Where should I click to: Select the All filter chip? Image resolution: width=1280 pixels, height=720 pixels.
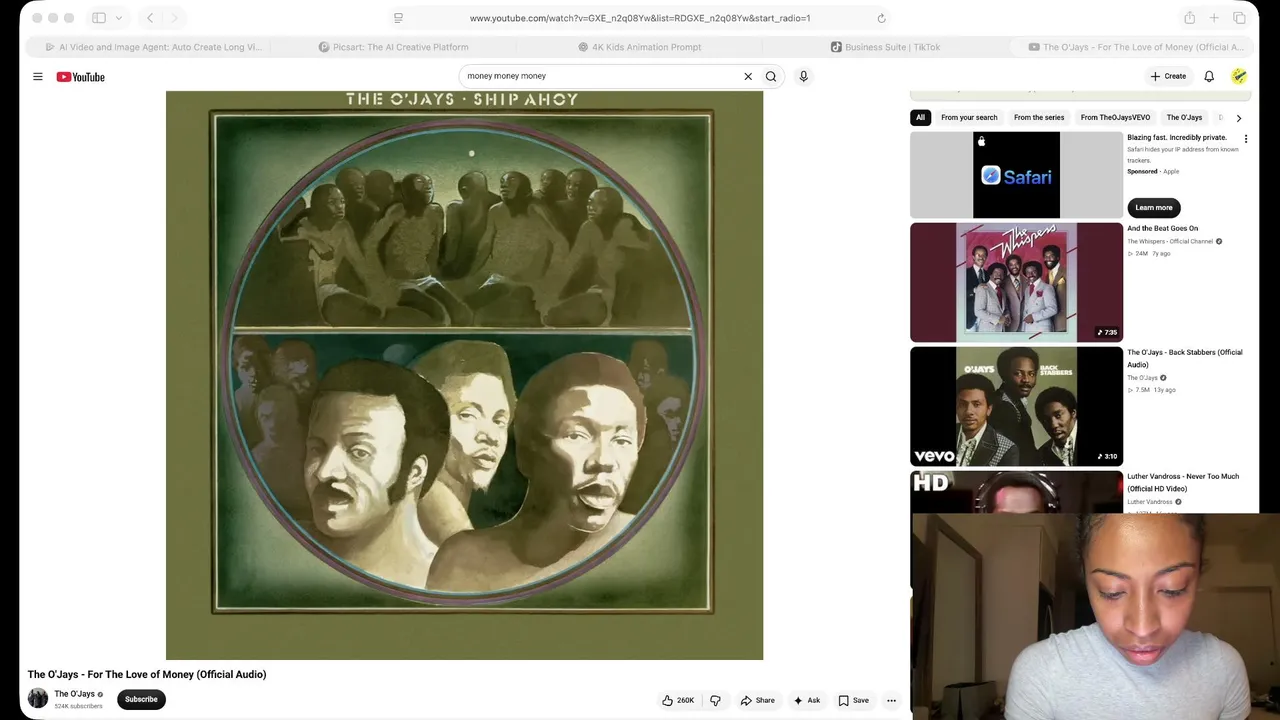point(920,118)
